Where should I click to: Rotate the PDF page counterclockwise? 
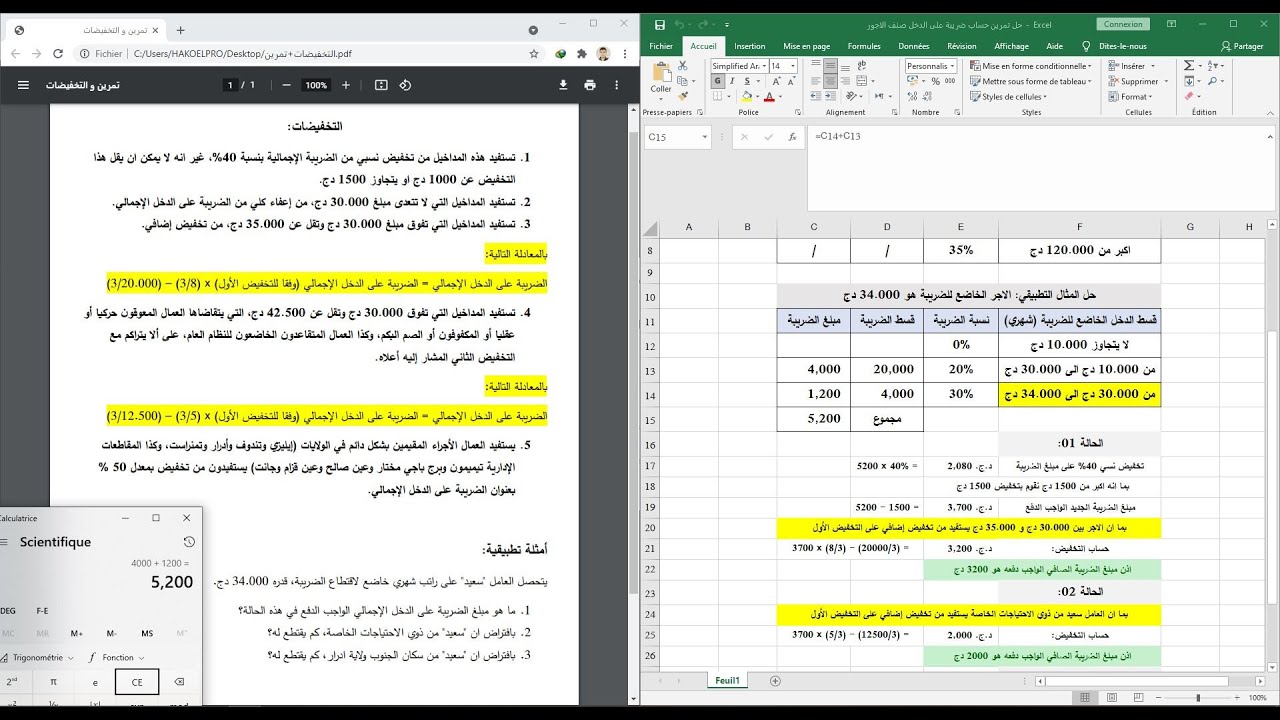405,85
